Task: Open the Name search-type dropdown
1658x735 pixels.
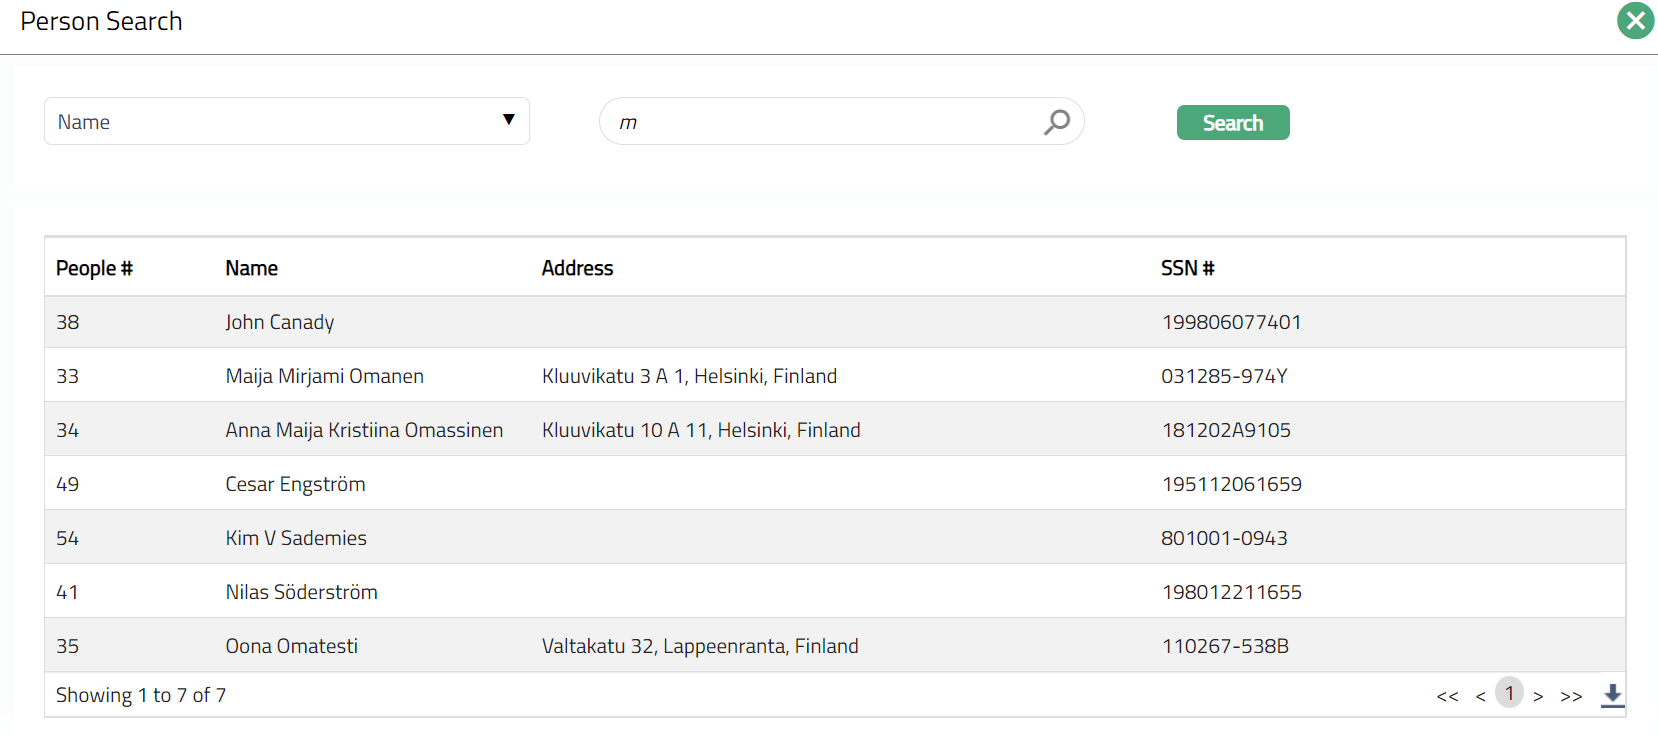Action: (286, 122)
